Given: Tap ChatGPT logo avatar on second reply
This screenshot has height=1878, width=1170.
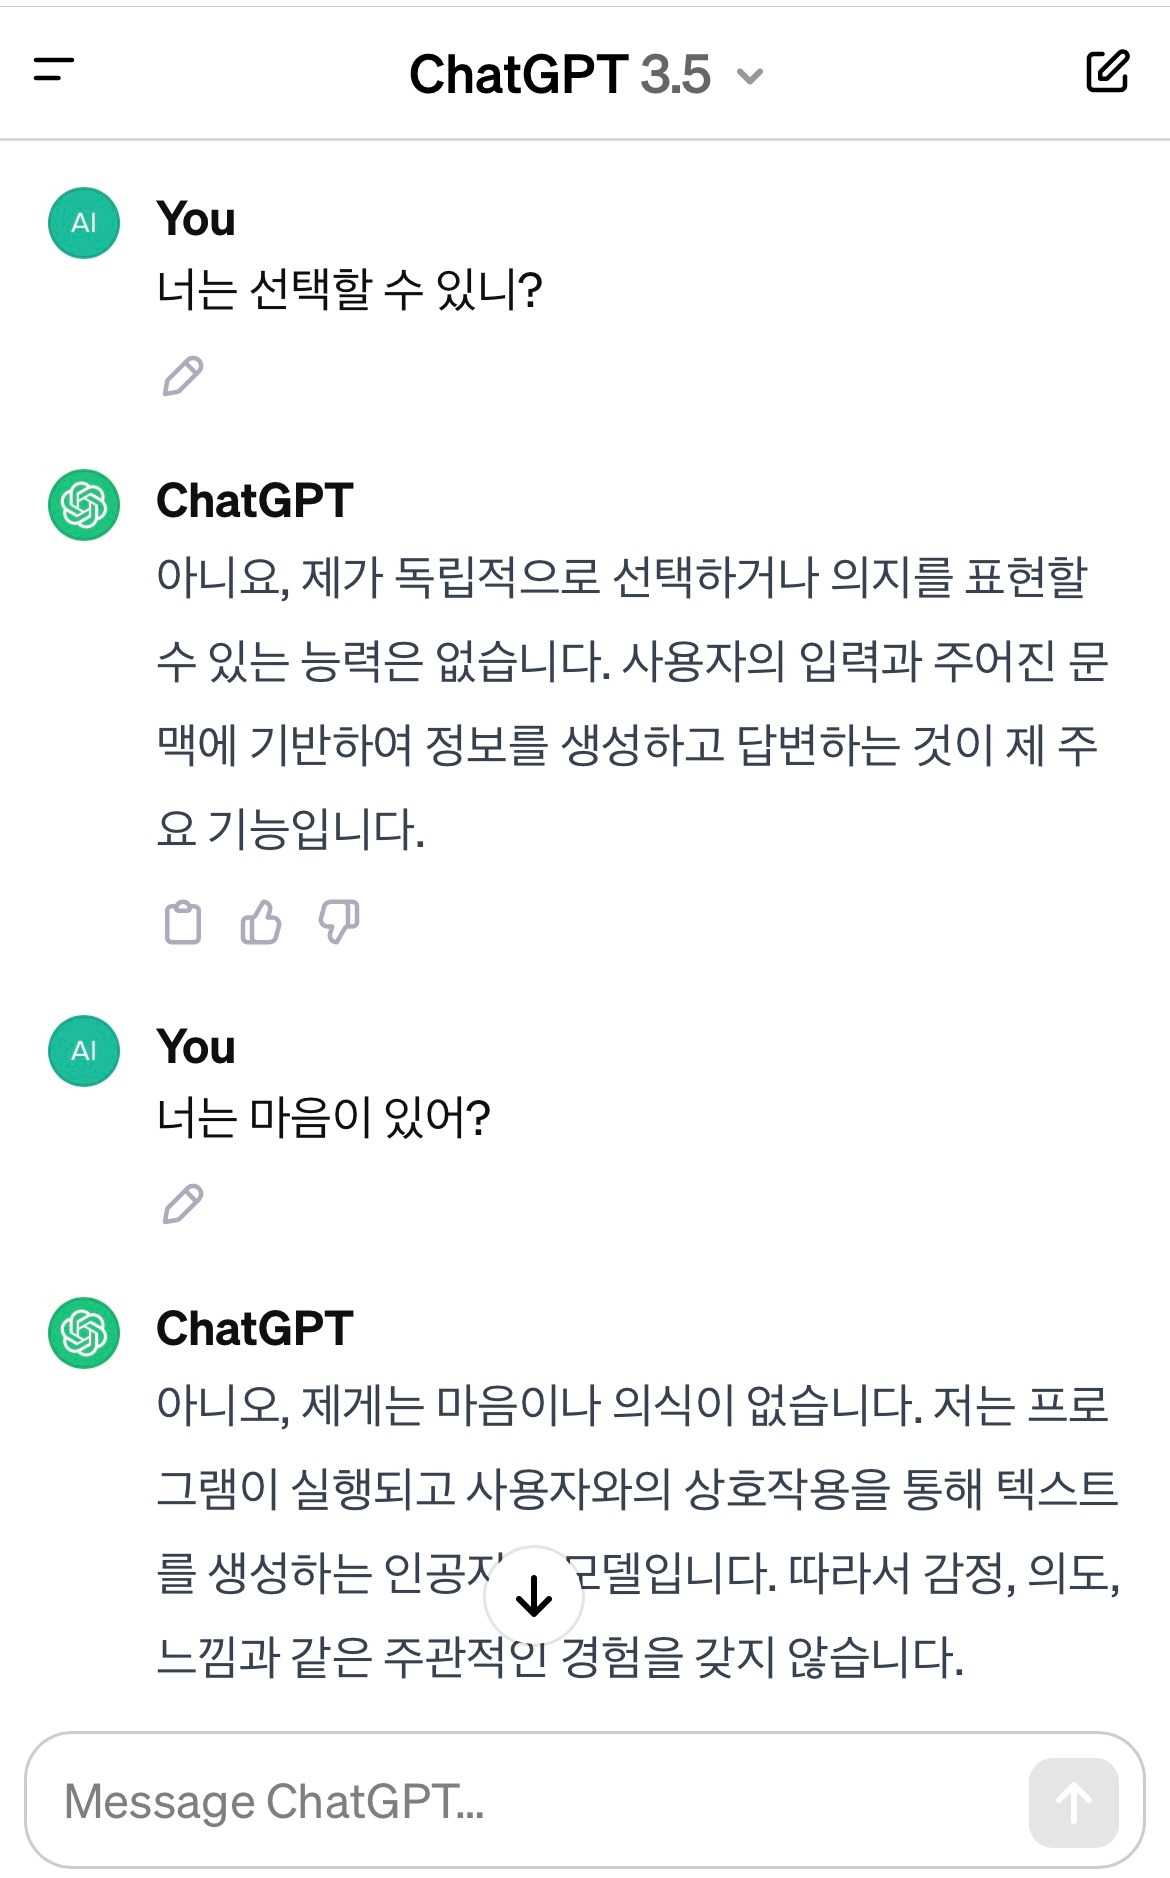Looking at the screenshot, I should (x=84, y=1333).
